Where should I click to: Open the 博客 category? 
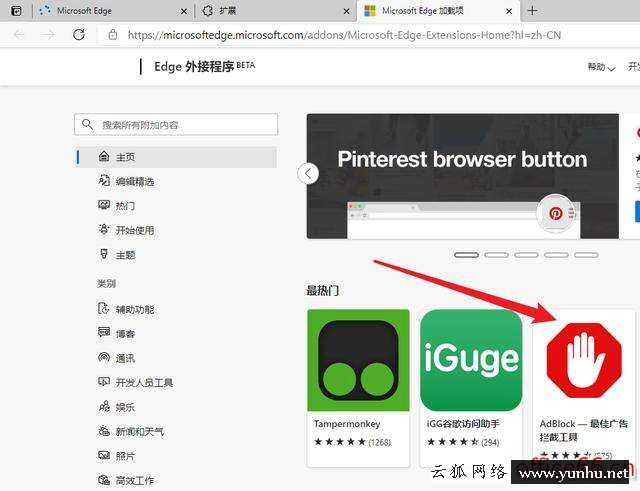[x=125, y=334]
